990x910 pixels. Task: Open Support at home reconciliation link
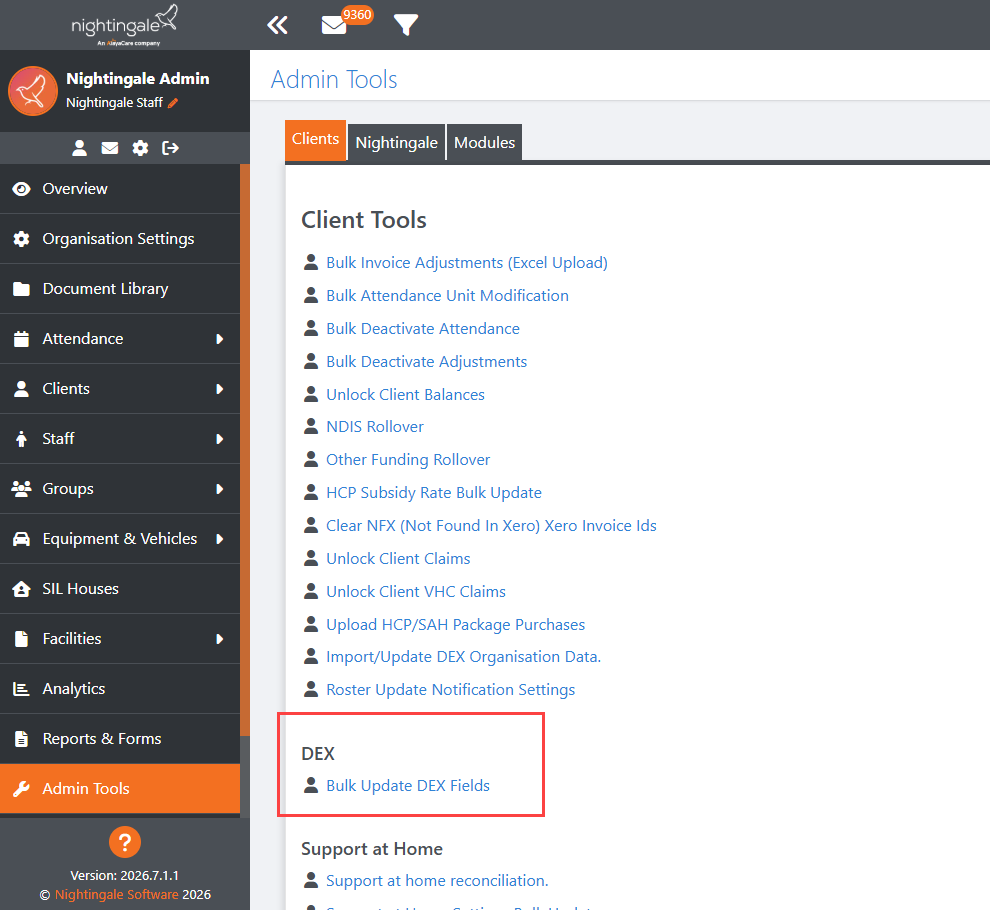pyautogui.click(x=437, y=880)
